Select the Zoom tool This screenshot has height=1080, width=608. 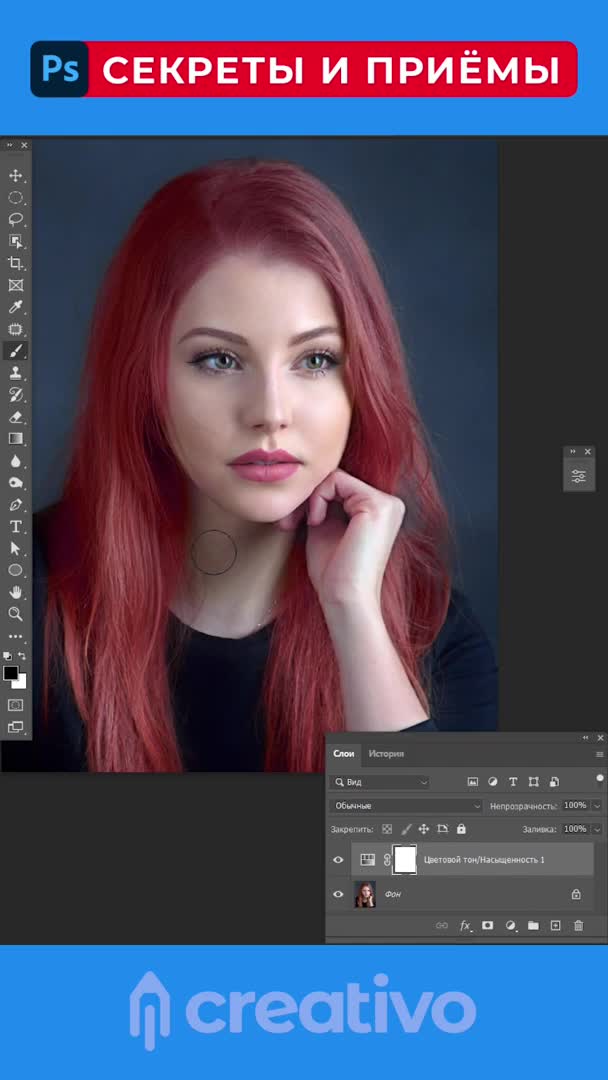tap(16, 614)
